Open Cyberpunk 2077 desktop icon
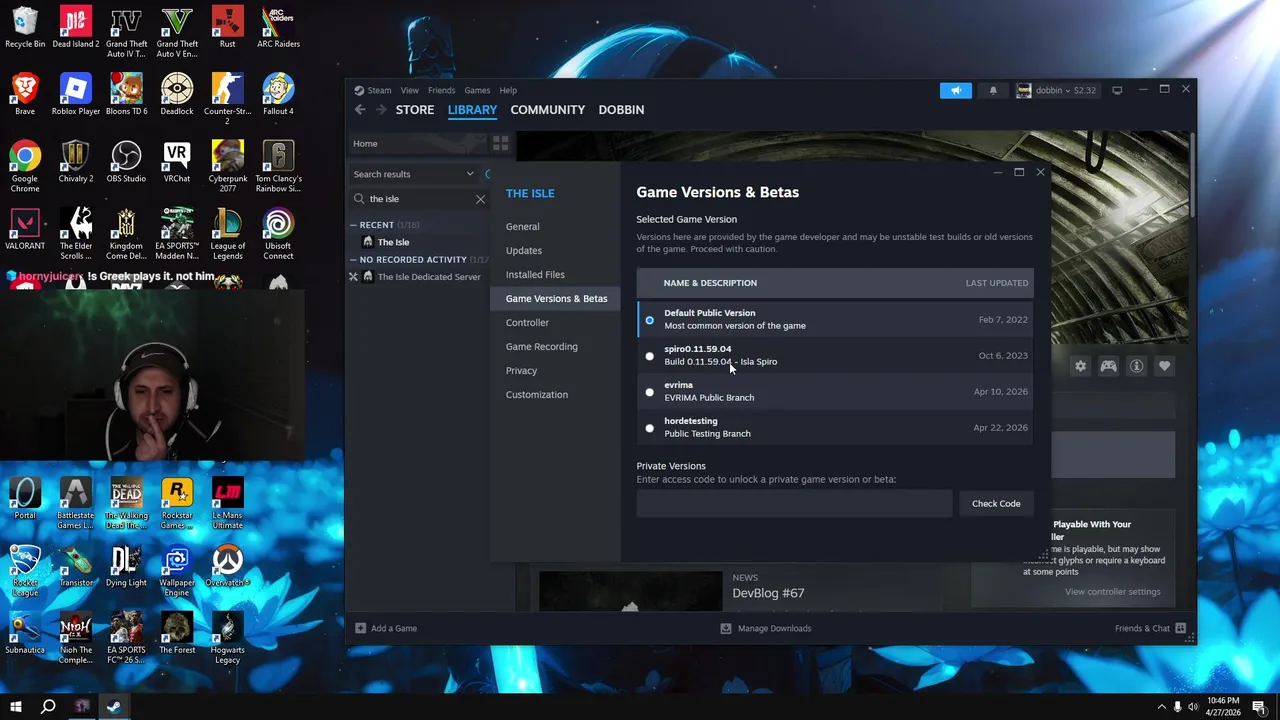 [x=227, y=166]
